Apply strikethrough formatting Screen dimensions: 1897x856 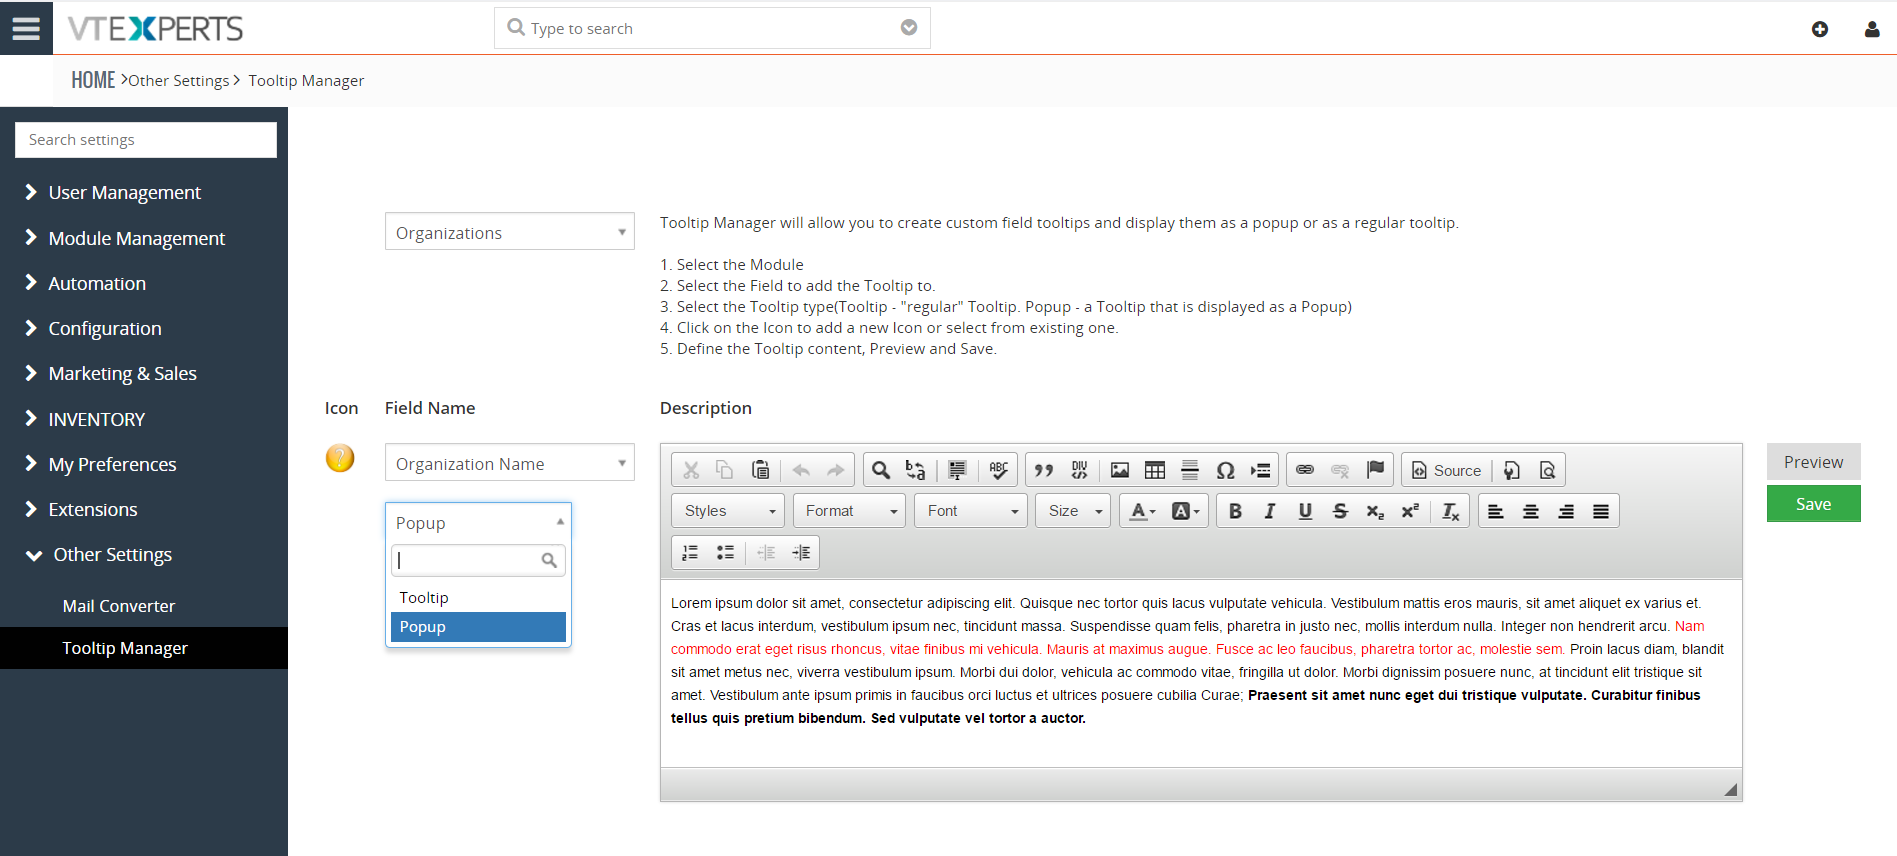click(x=1340, y=511)
